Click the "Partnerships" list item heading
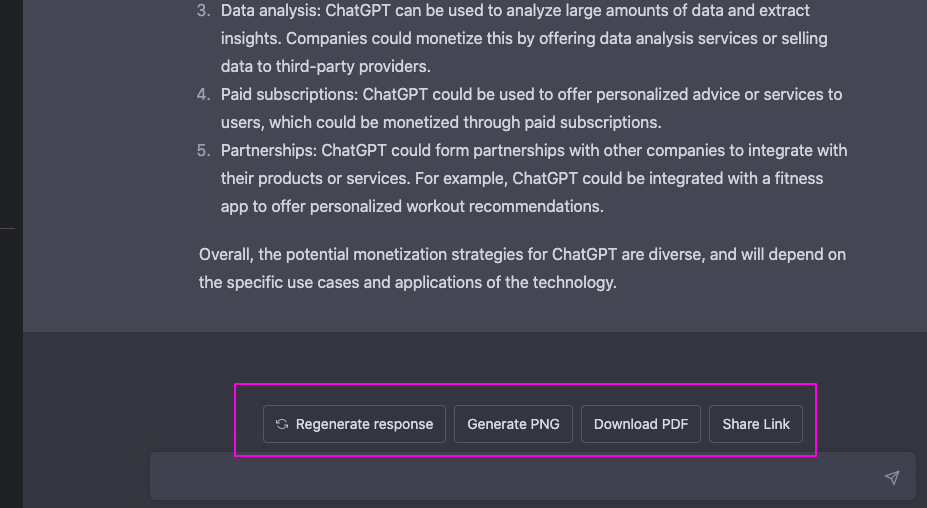Viewport: 927px width, 508px height. coord(267,151)
